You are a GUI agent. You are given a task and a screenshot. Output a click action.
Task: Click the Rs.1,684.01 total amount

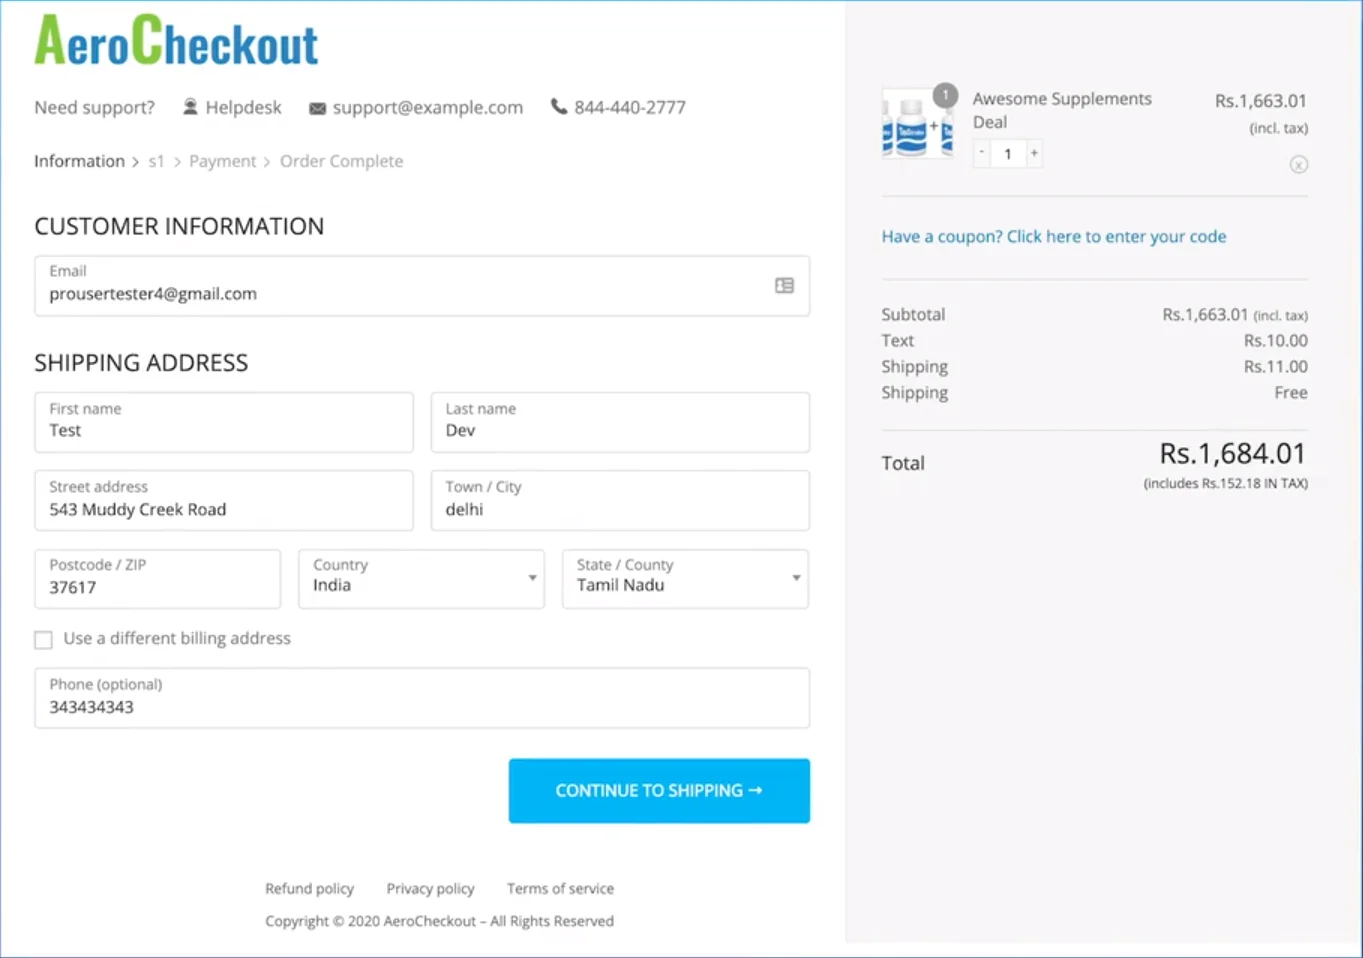[1232, 454]
